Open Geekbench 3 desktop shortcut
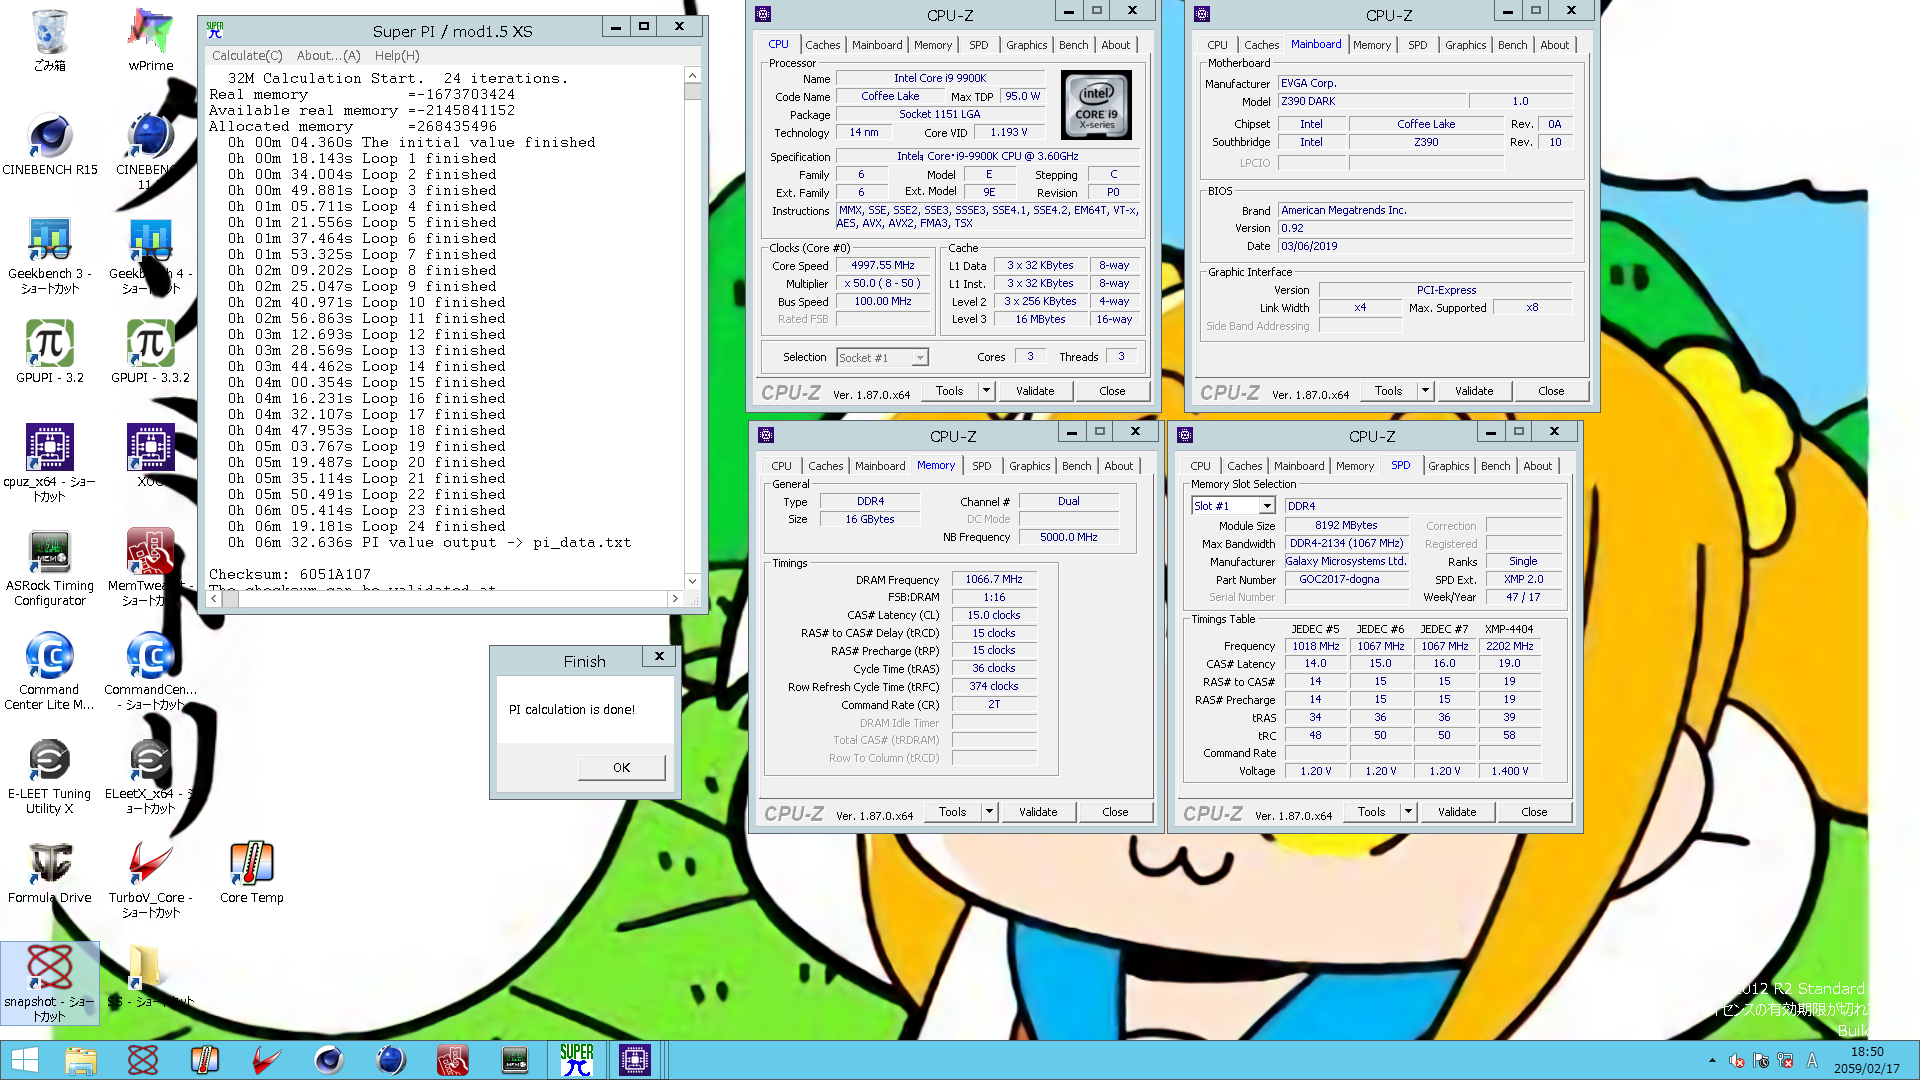This screenshot has width=1920, height=1080. (x=50, y=256)
